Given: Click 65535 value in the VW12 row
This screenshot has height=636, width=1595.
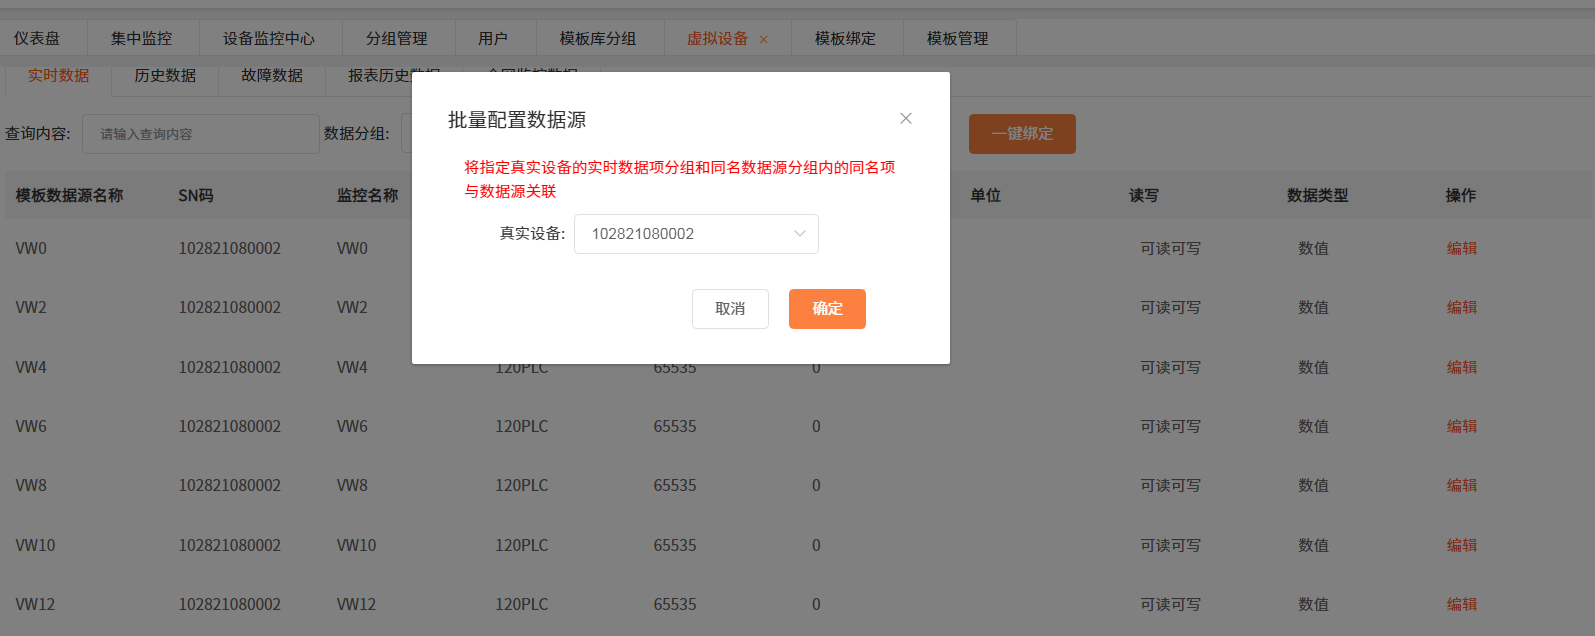Looking at the screenshot, I should [x=675, y=604].
